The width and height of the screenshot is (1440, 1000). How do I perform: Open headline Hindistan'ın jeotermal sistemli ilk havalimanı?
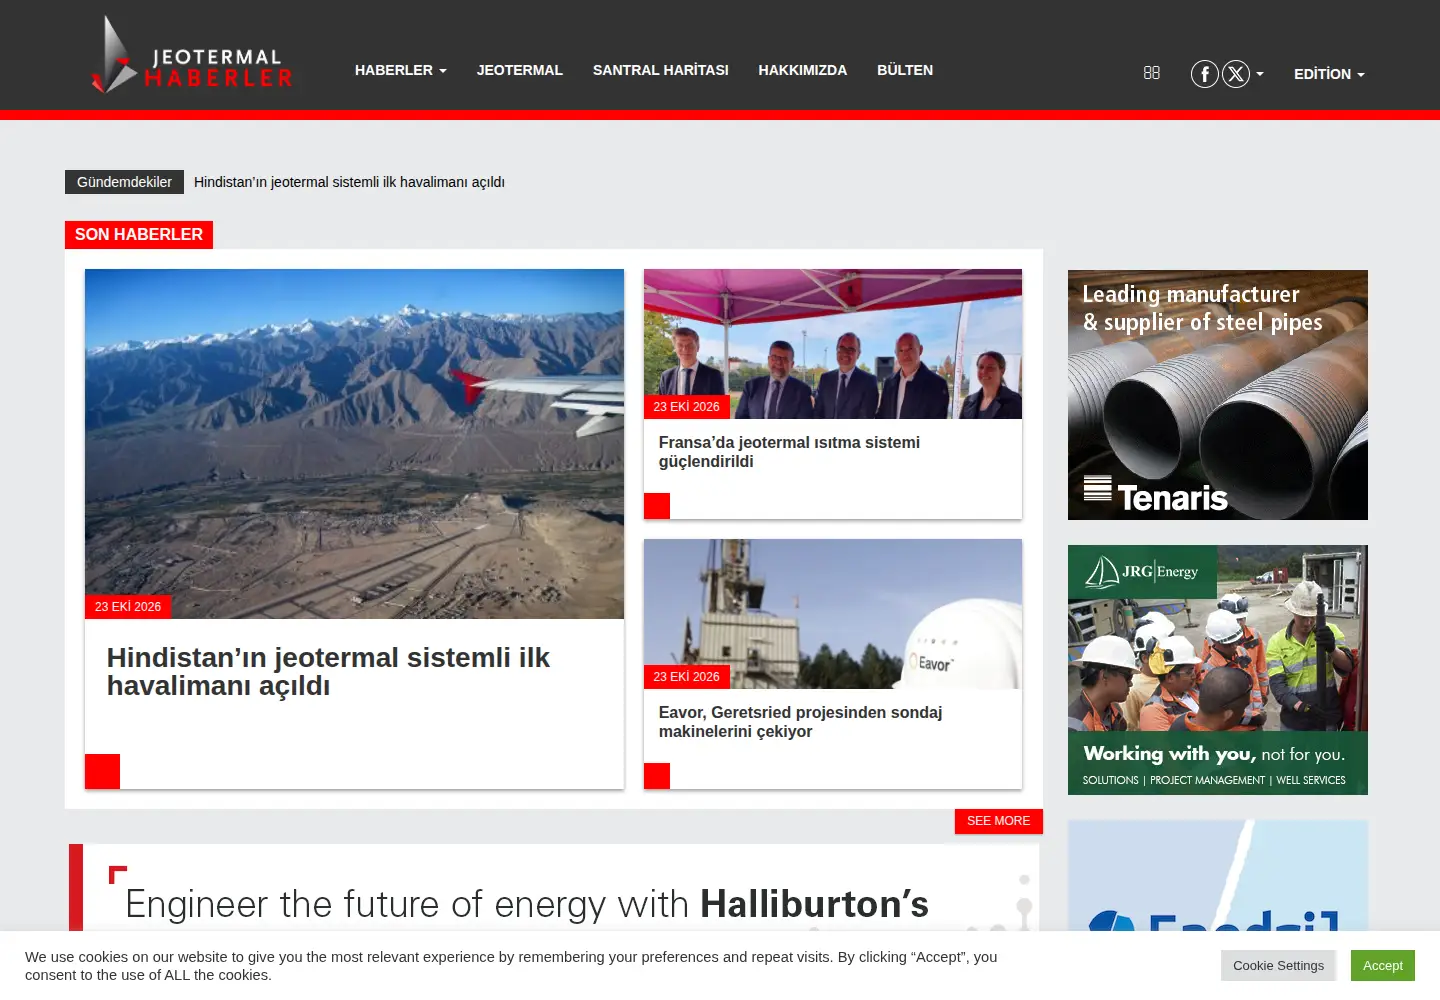[x=328, y=672]
